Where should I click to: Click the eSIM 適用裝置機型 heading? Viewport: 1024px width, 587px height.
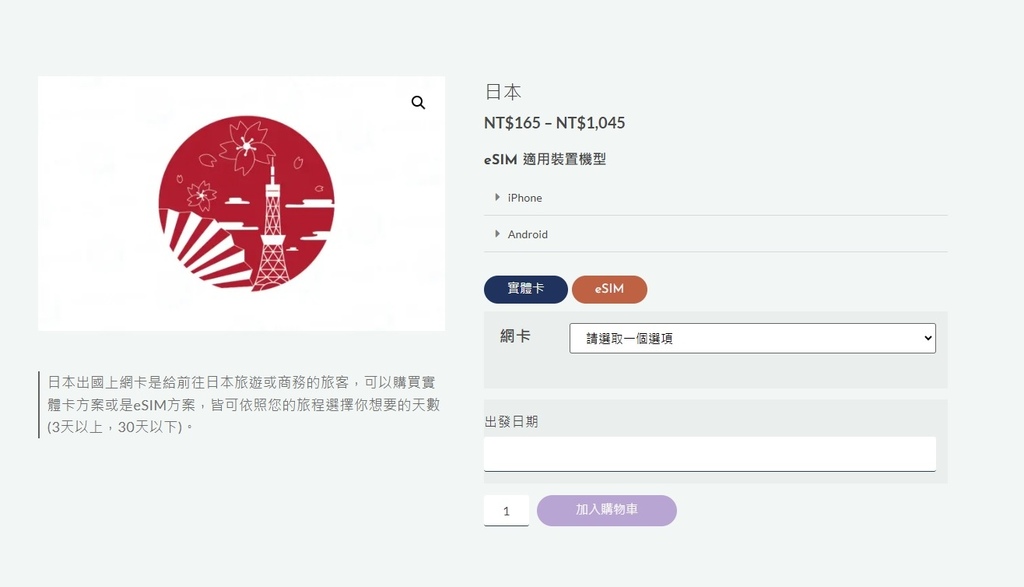pos(545,159)
